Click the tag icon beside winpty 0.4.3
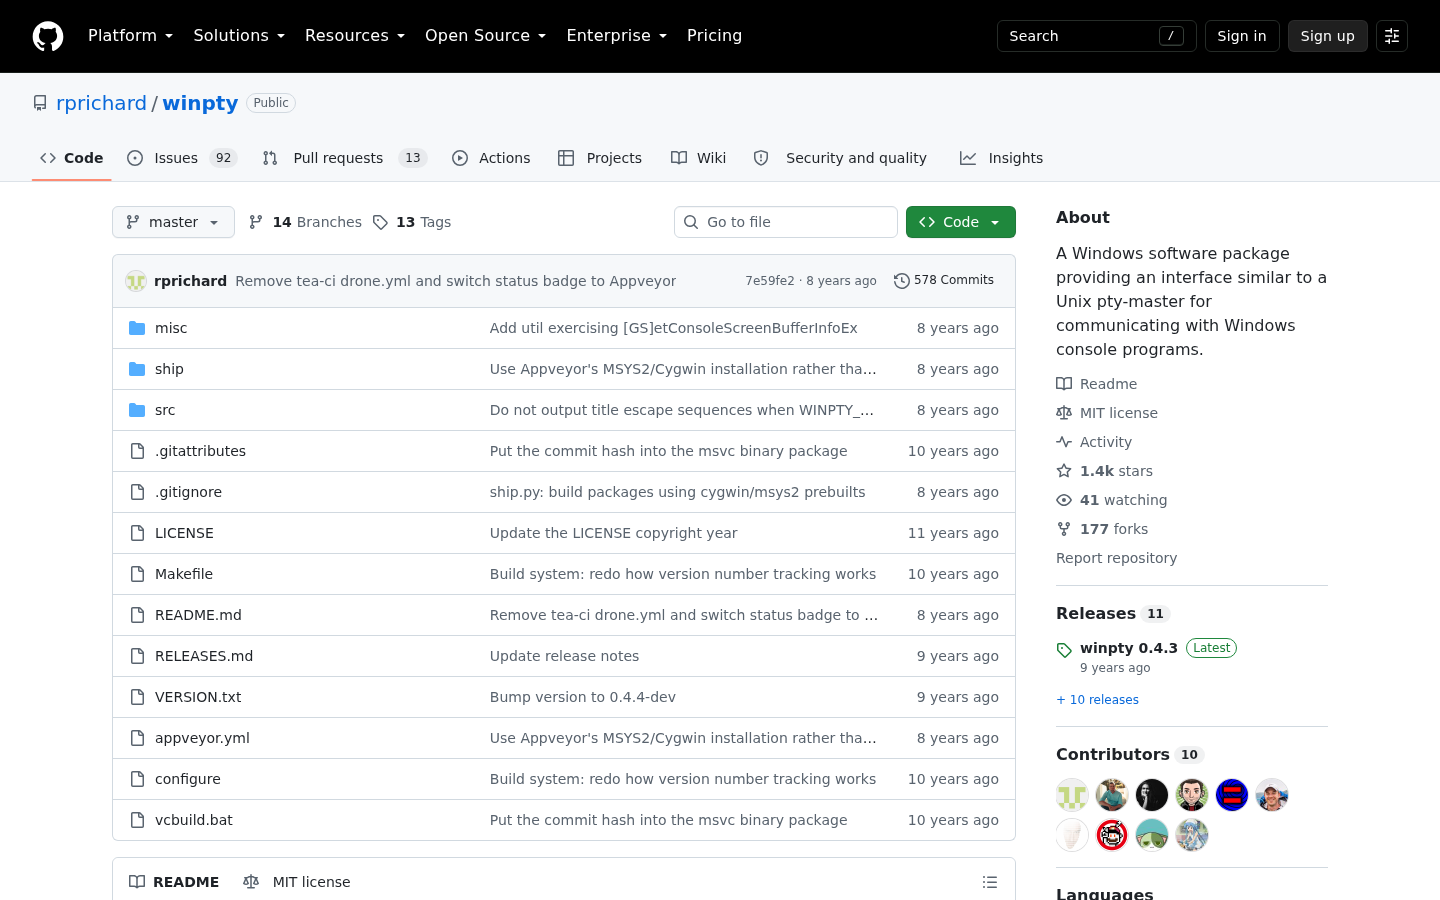This screenshot has width=1440, height=900. (1064, 650)
